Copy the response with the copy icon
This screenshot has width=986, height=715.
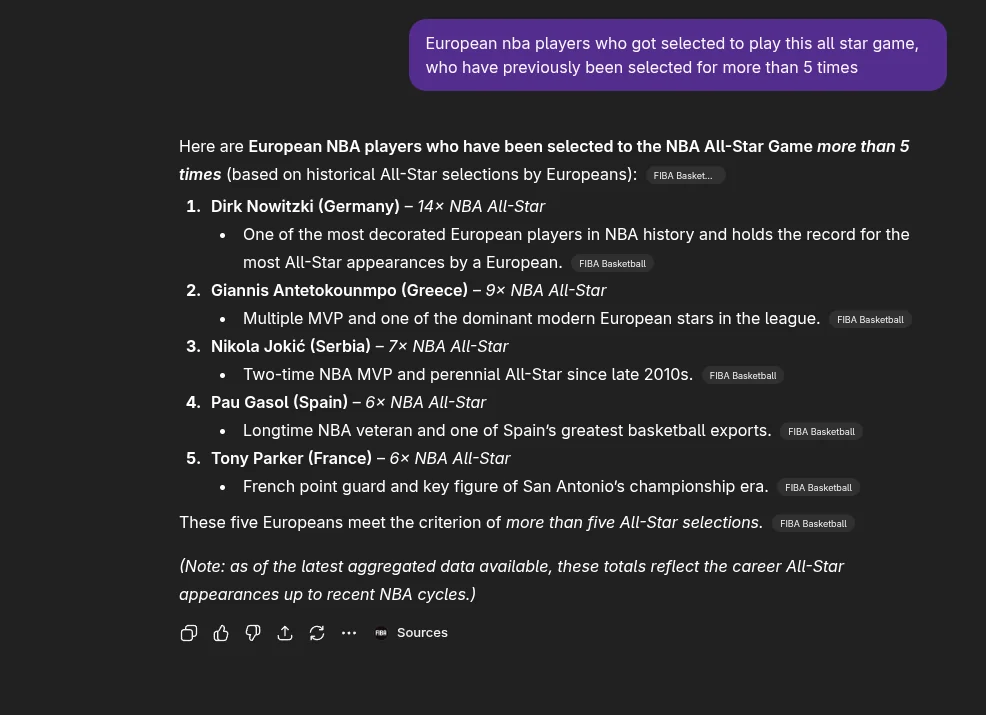(x=189, y=633)
